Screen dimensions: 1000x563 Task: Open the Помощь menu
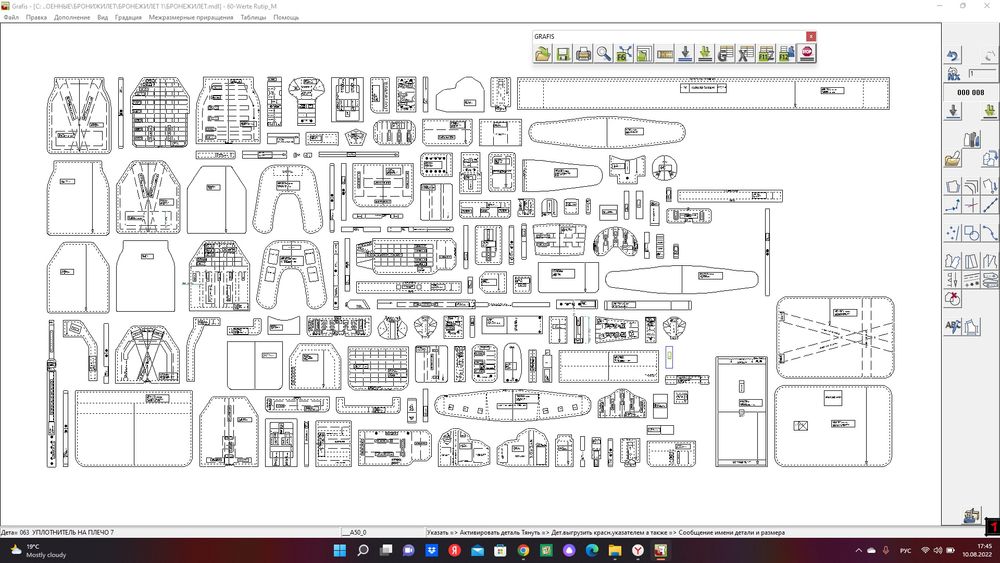click(x=286, y=17)
